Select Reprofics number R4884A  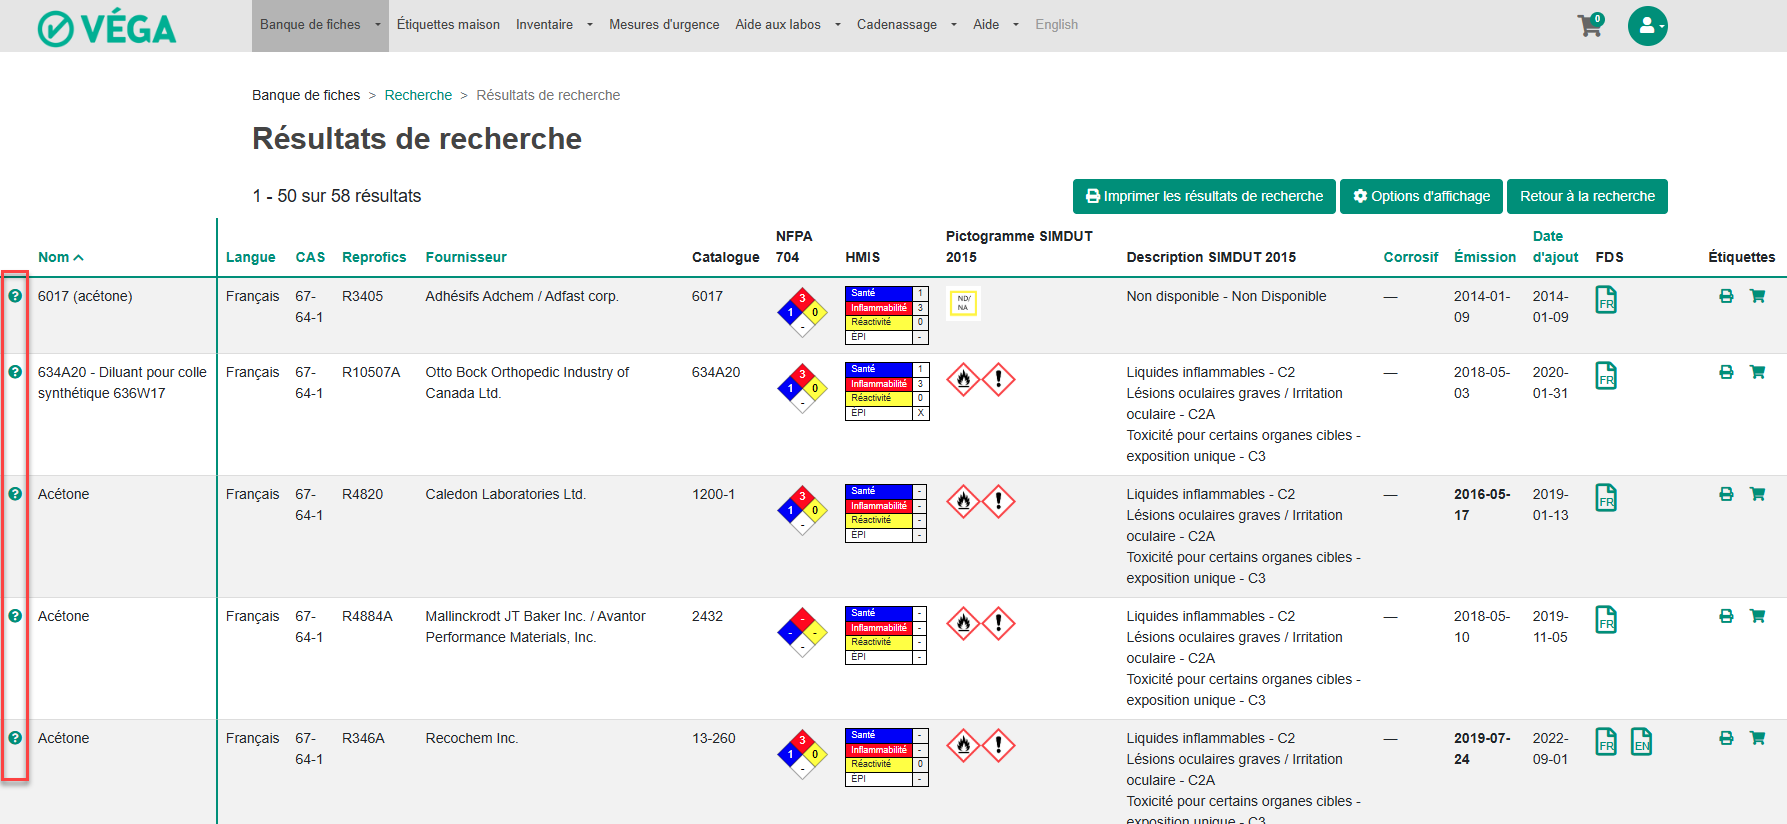point(367,616)
